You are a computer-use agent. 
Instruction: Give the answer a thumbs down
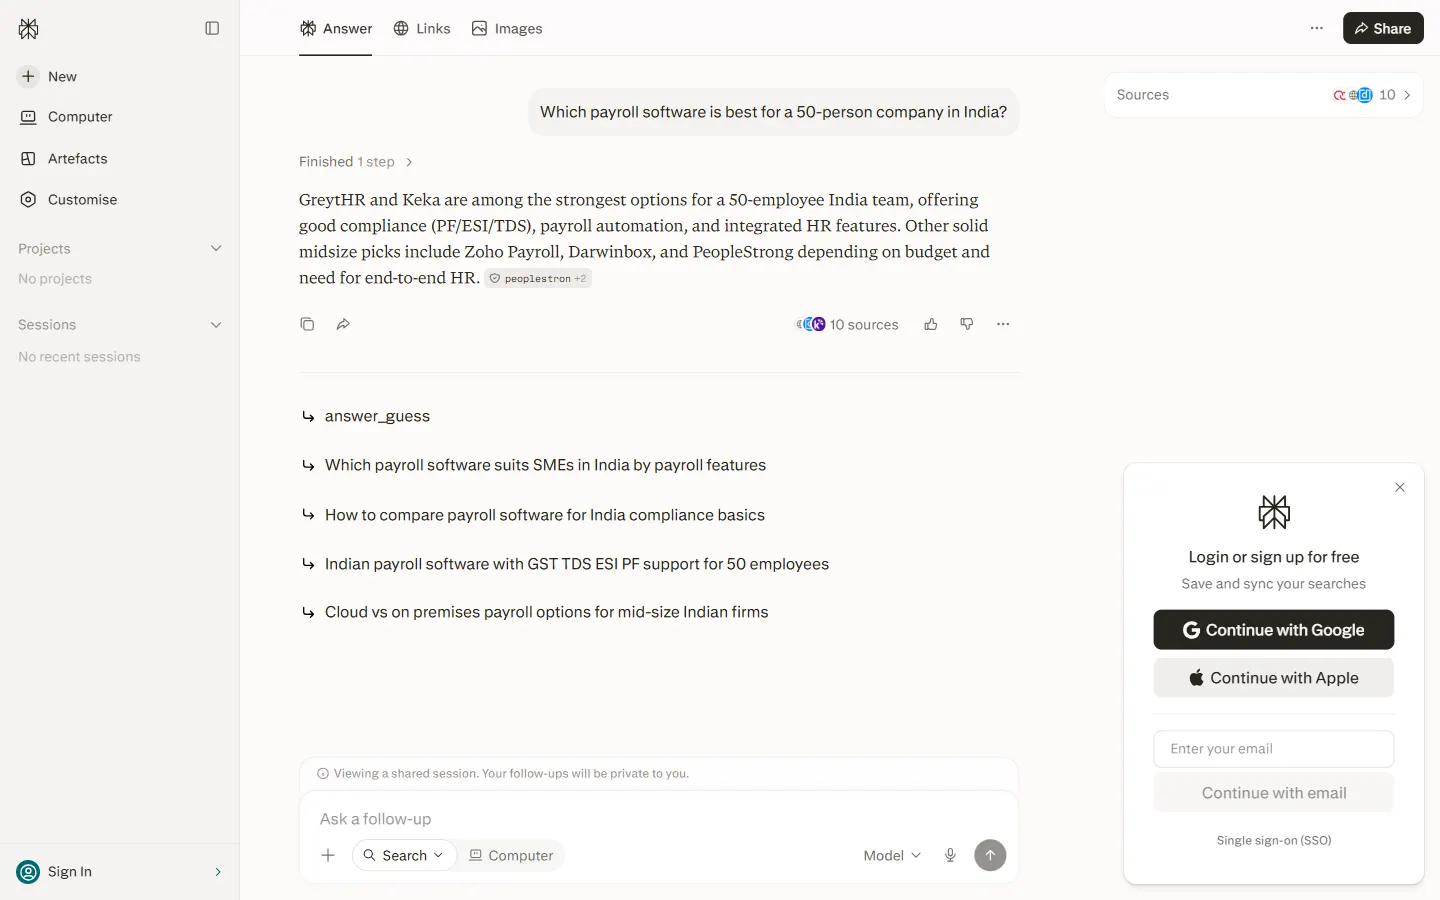[x=967, y=324]
